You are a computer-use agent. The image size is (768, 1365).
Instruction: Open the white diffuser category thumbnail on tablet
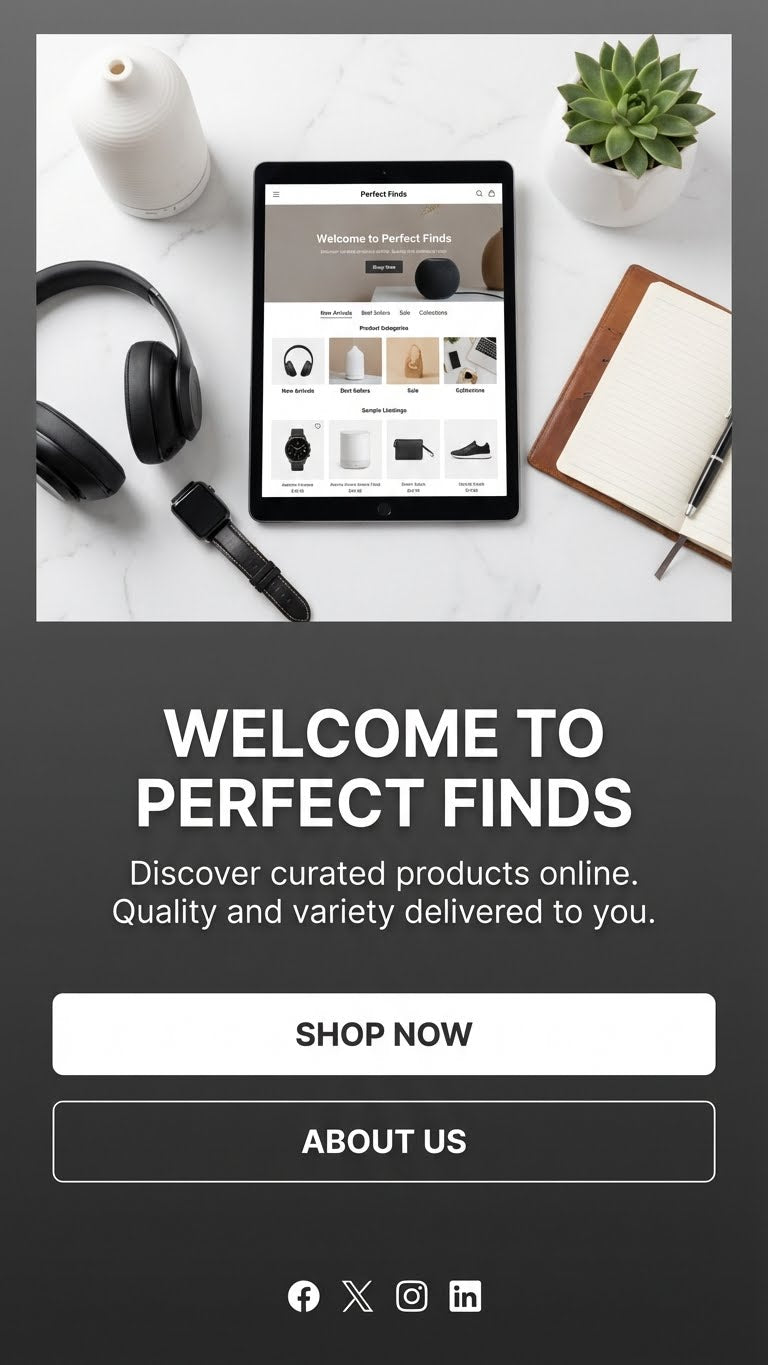click(355, 361)
